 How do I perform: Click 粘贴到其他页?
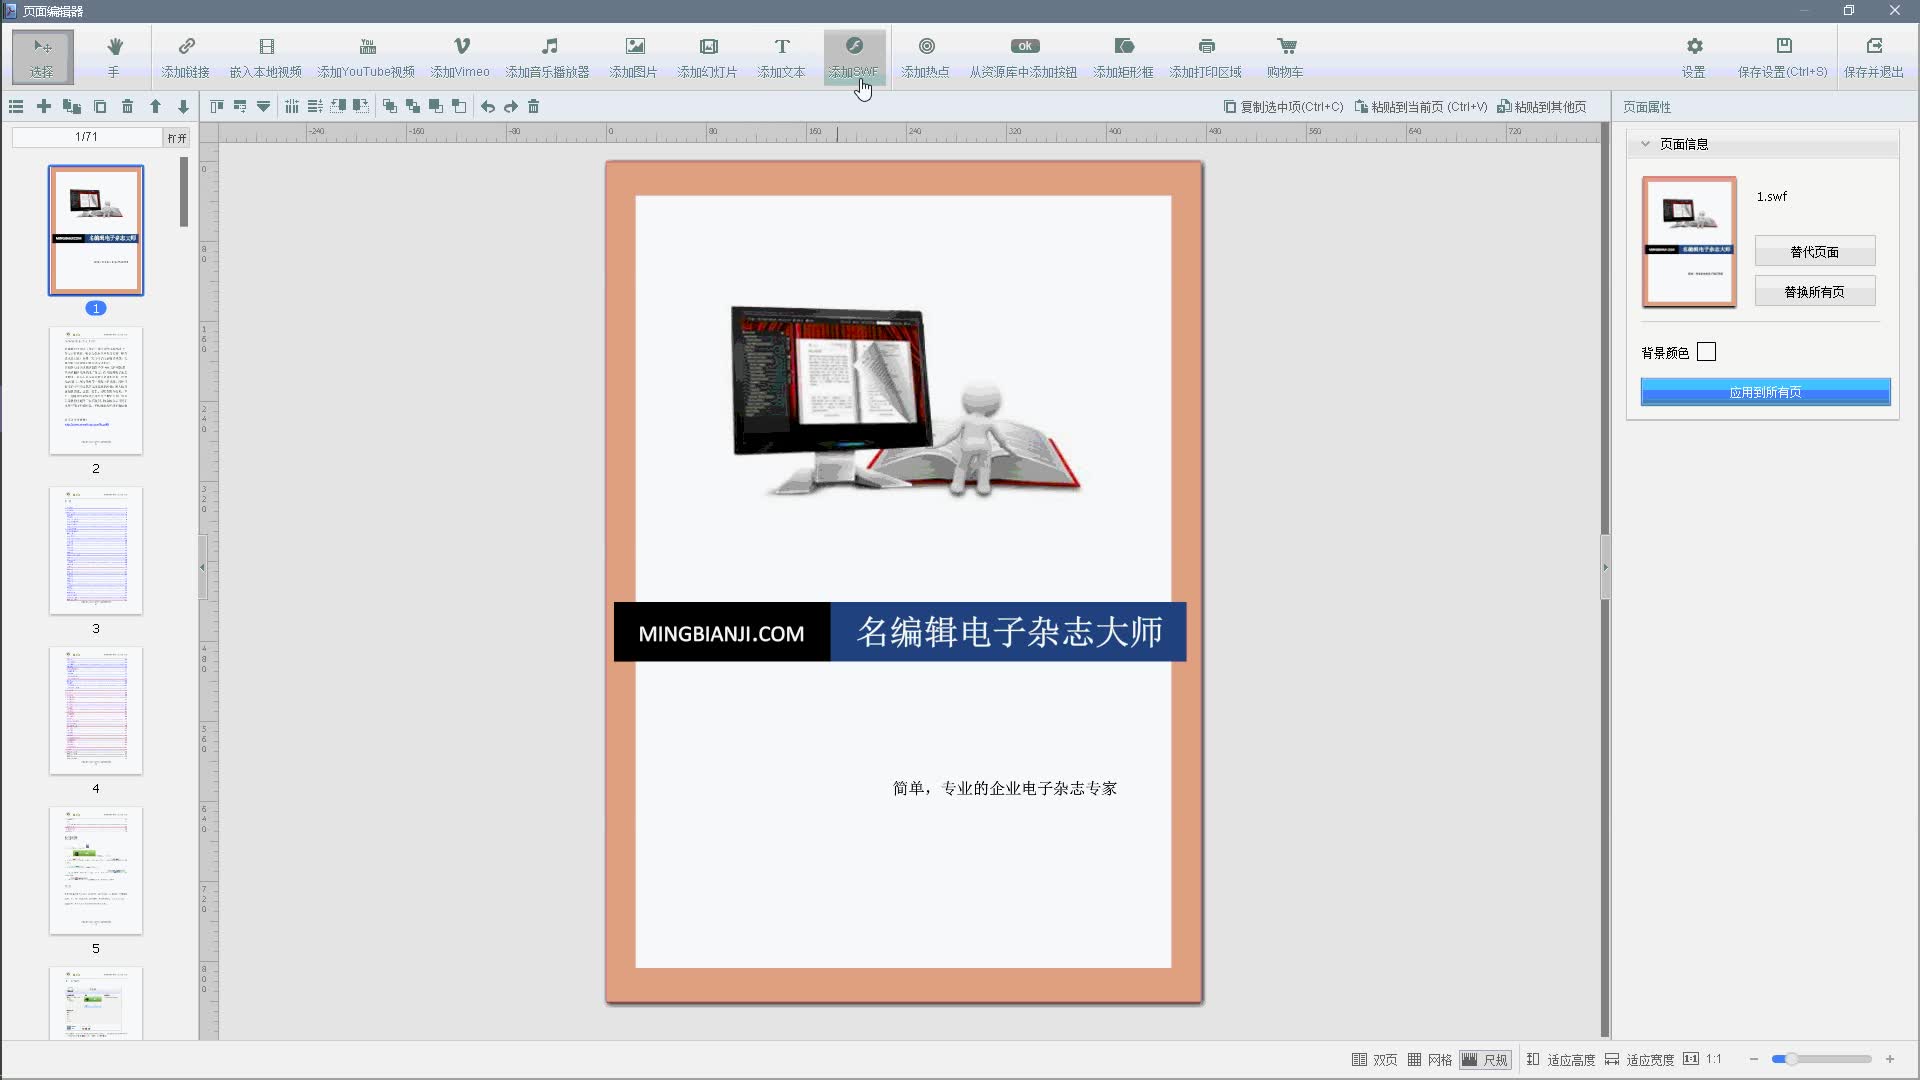[x=1542, y=107]
